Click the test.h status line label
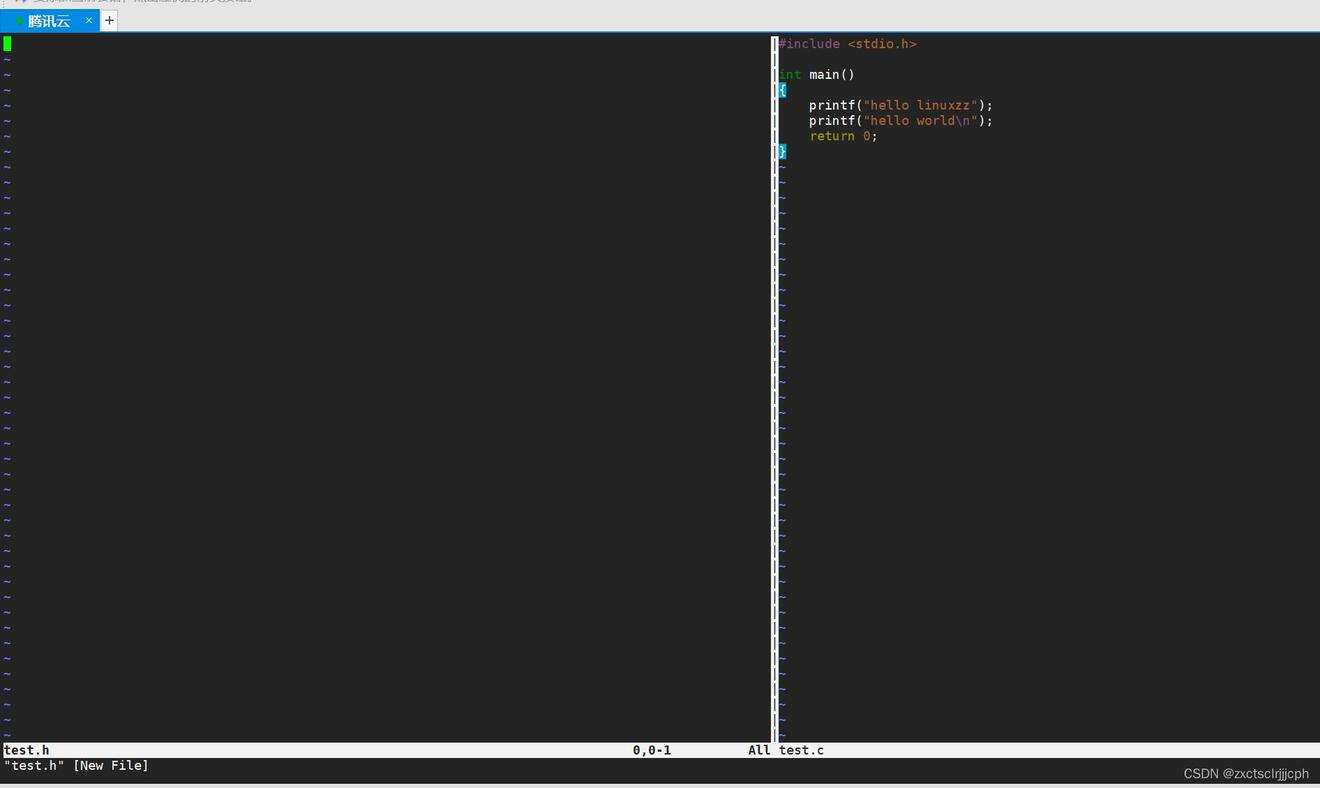Image resolution: width=1320 pixels, height=788 pixels. [27, 750]
